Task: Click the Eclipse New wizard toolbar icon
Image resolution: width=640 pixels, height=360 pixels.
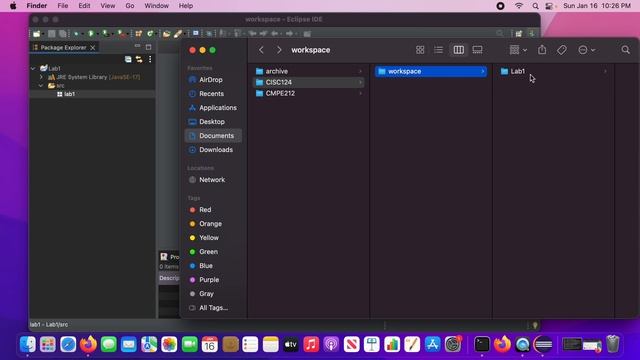Action: tap(36, 33)
